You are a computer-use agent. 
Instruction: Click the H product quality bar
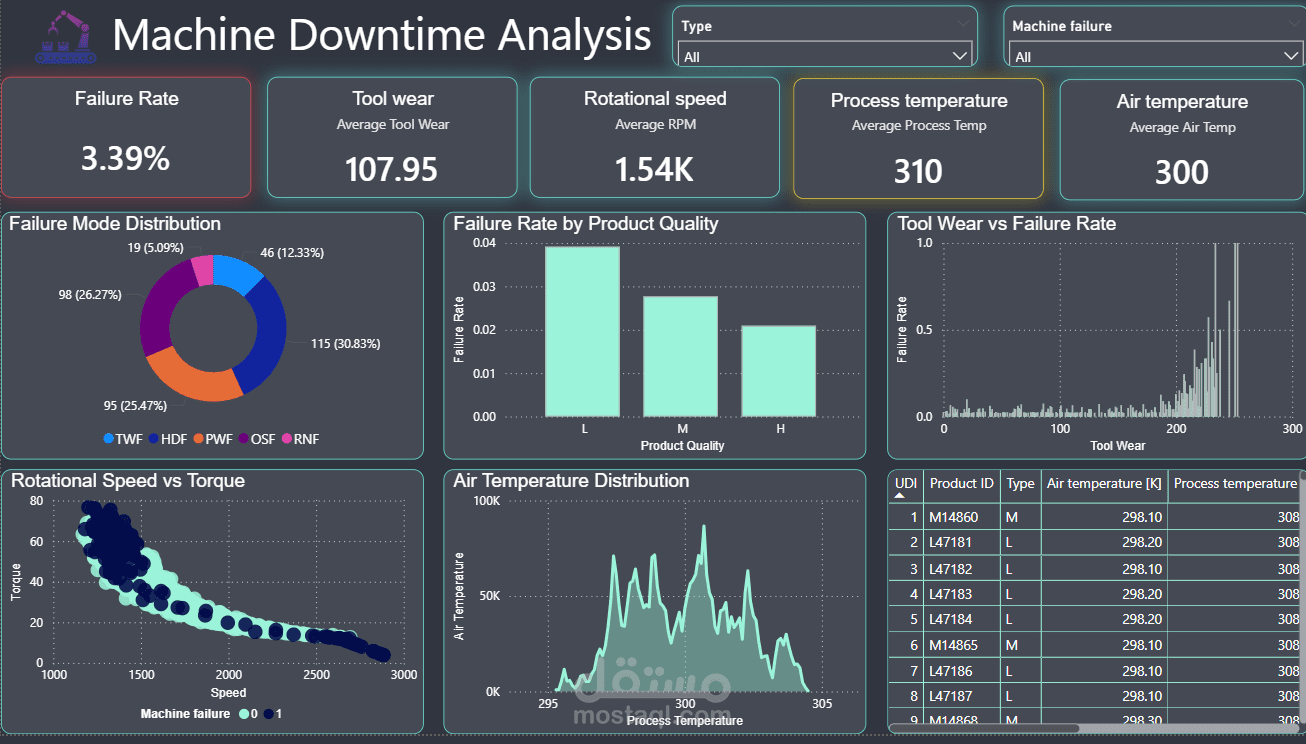coord(778,371)
